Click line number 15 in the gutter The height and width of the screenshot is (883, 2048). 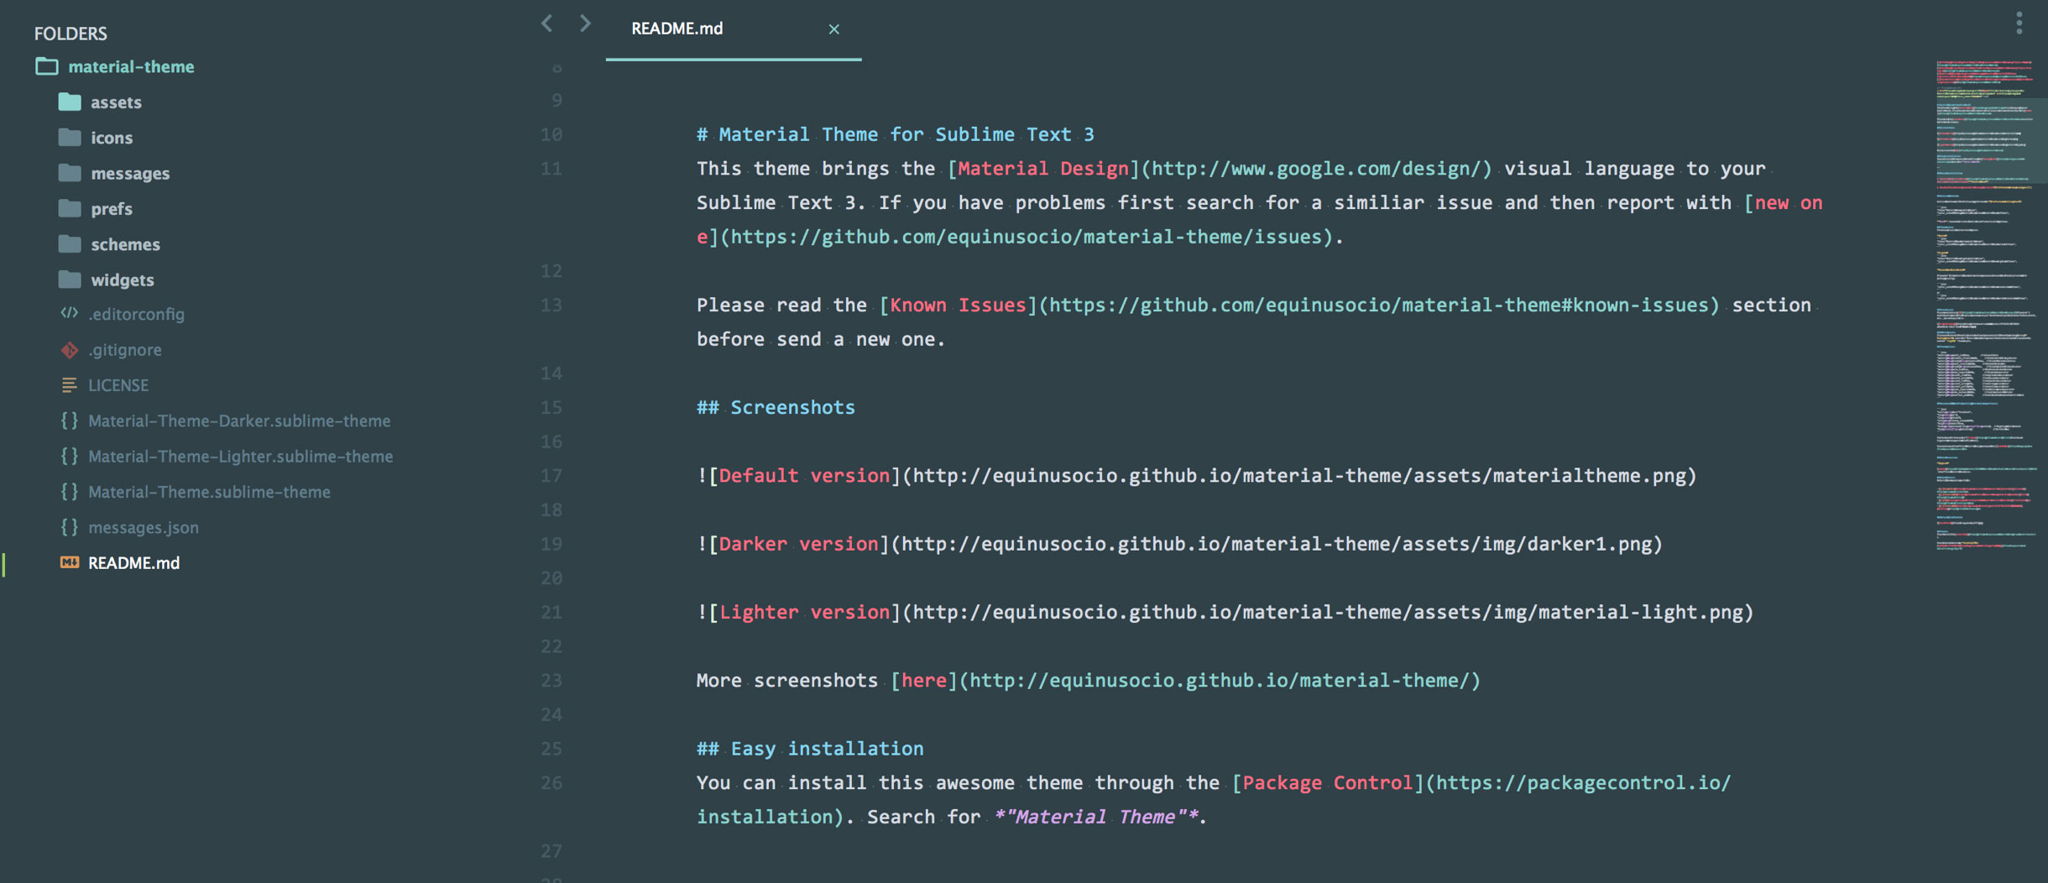[x=551, y=407]
